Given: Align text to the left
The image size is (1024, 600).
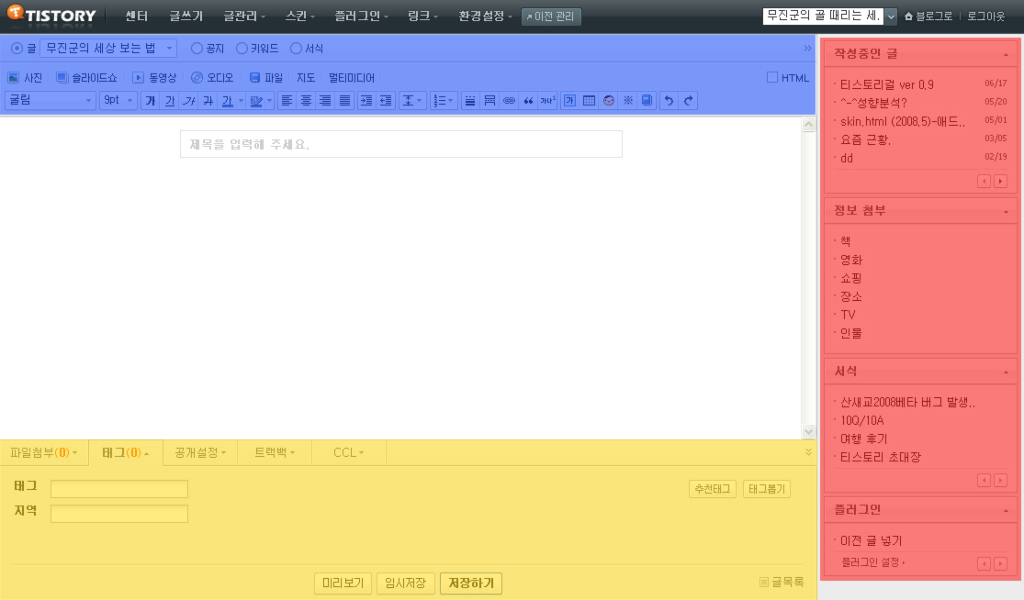Looking at the screenshot, I should [x=286, y=101].
